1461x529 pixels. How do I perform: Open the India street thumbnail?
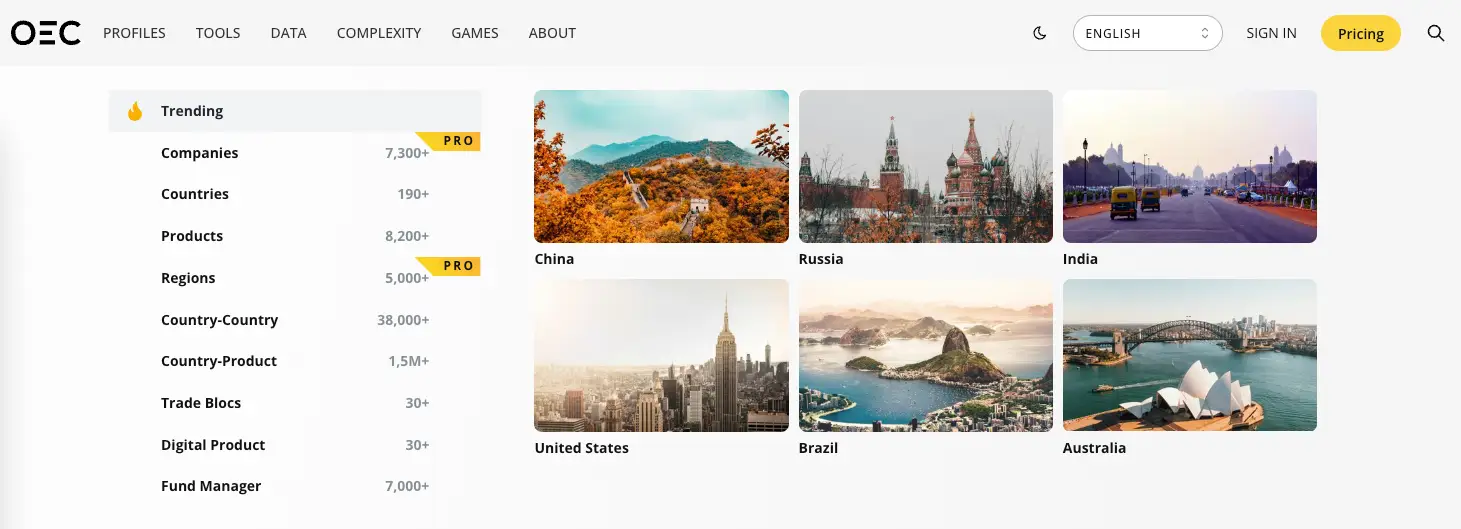pyautogui.click(x=1190, y=166)
